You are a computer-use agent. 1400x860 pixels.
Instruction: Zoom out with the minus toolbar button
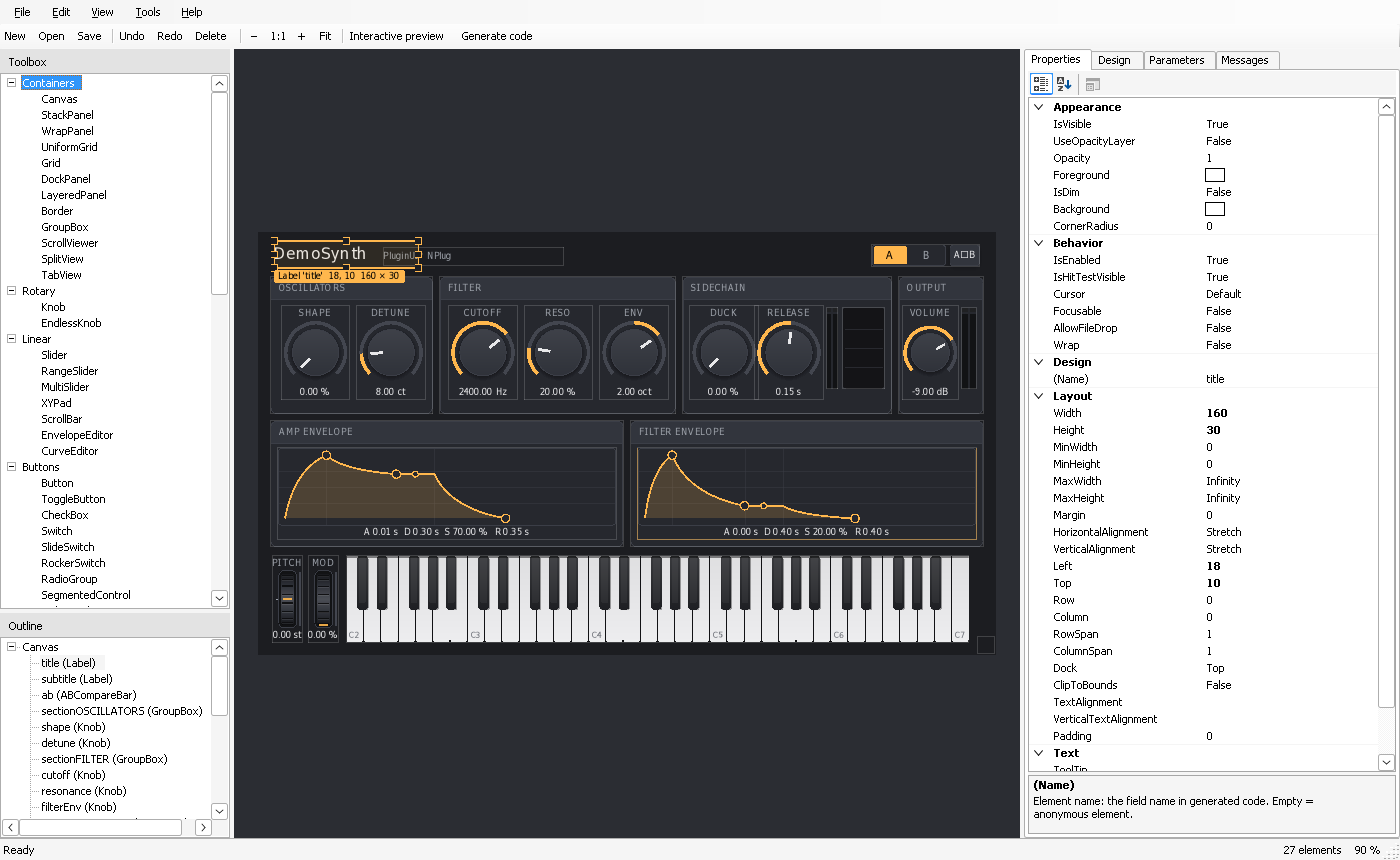point(254,36)
